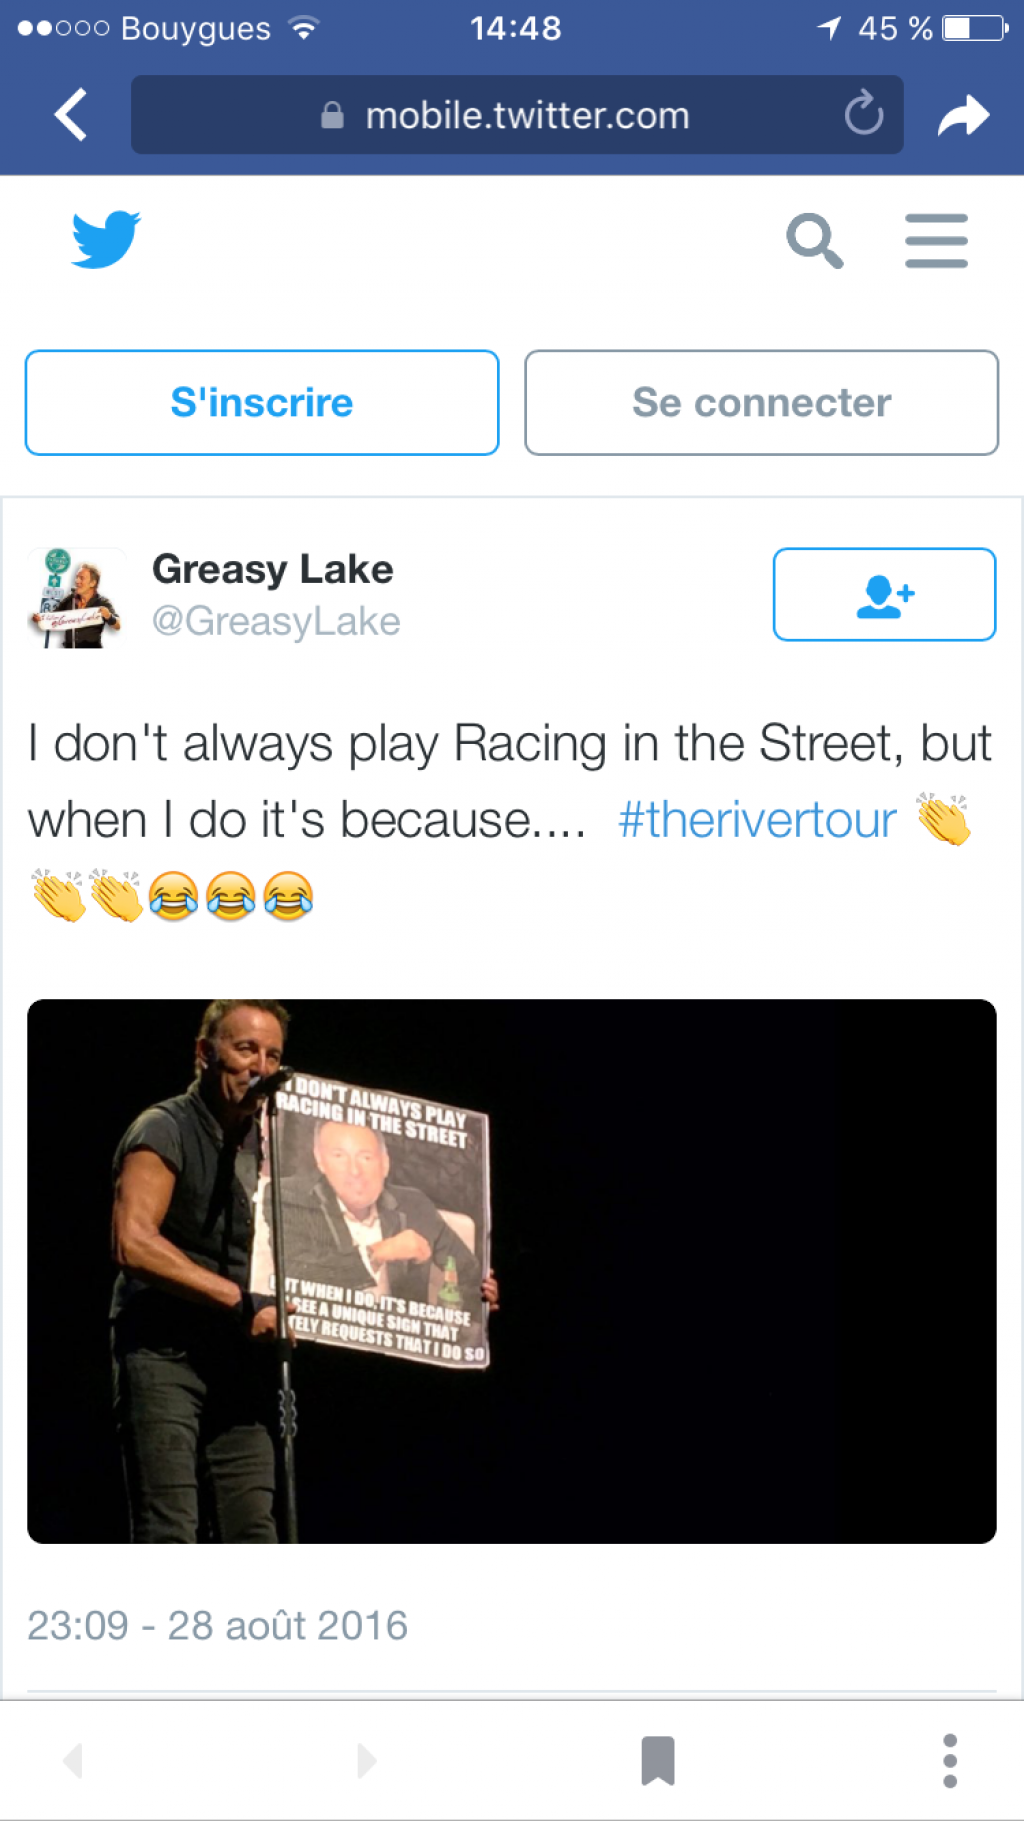Follow Greasy Lake with add-user button
Viewport: 1024px width, 1821px height.
(884, 594)
